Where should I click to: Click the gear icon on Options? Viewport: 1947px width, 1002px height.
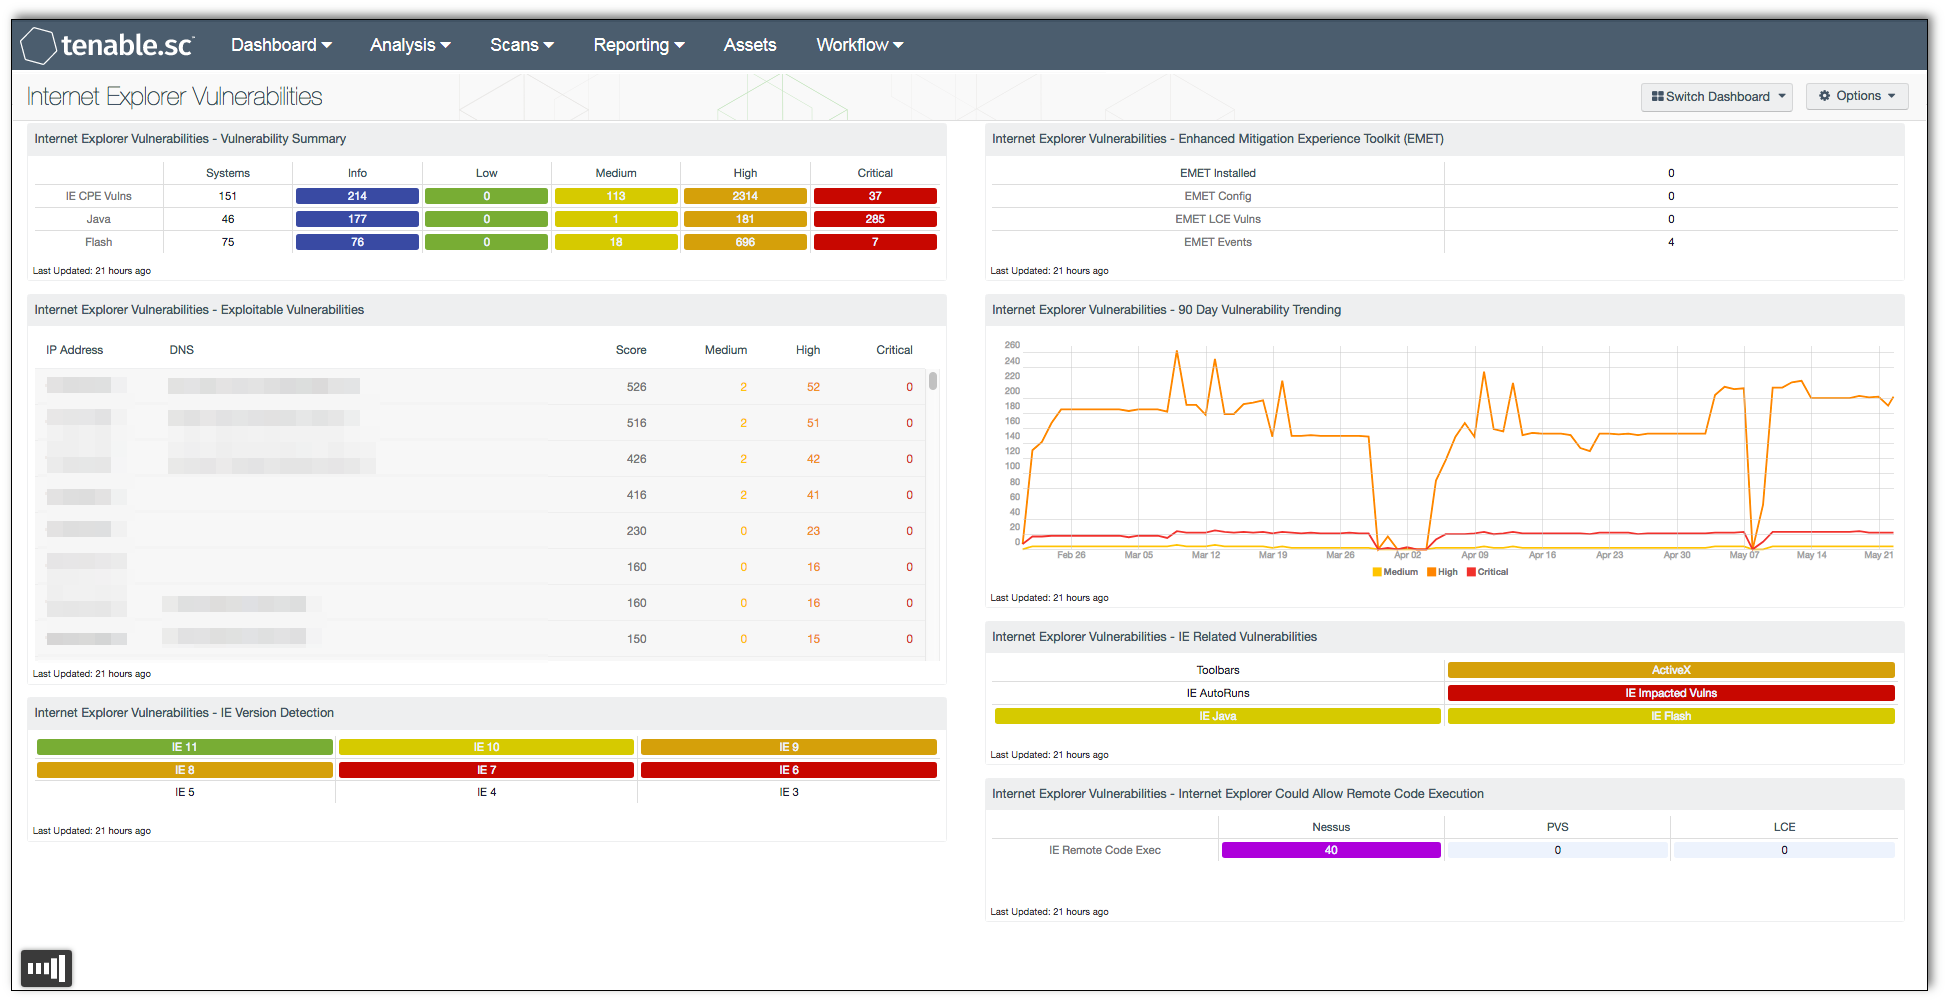click(1824, 96)
